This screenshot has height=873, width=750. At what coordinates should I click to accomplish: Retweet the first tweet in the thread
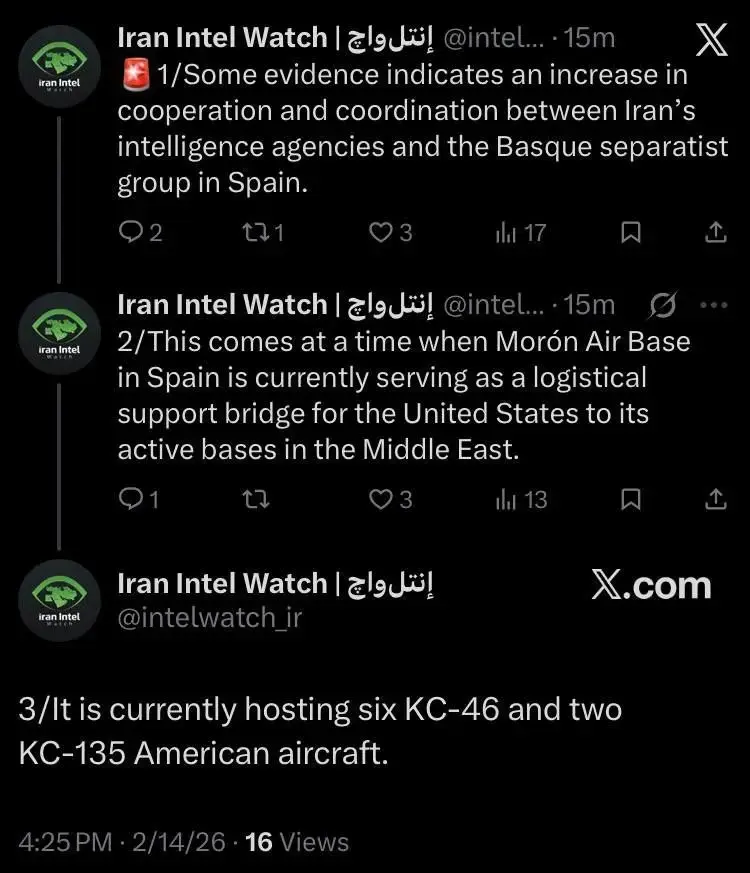point(258,232)
